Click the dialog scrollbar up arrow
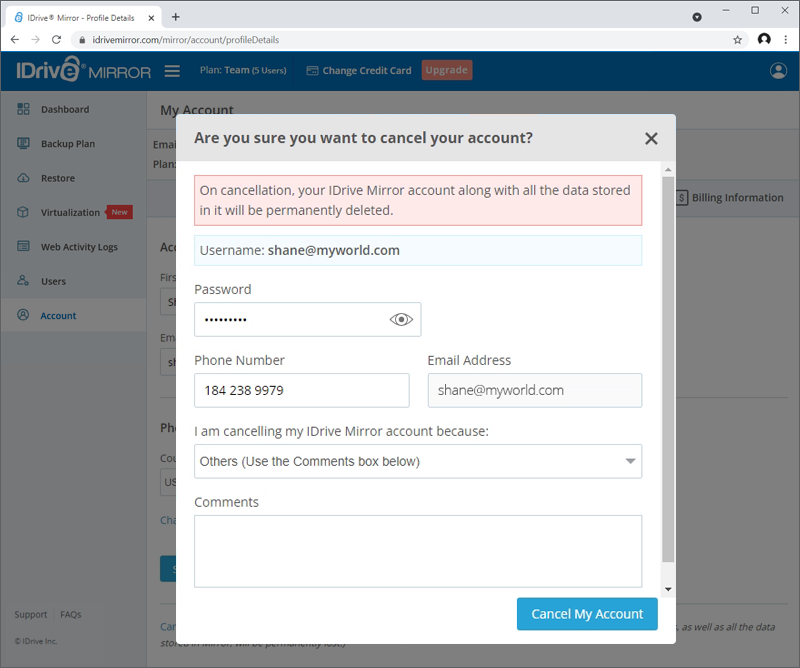 pyautogui.click(x=668, y=169)
